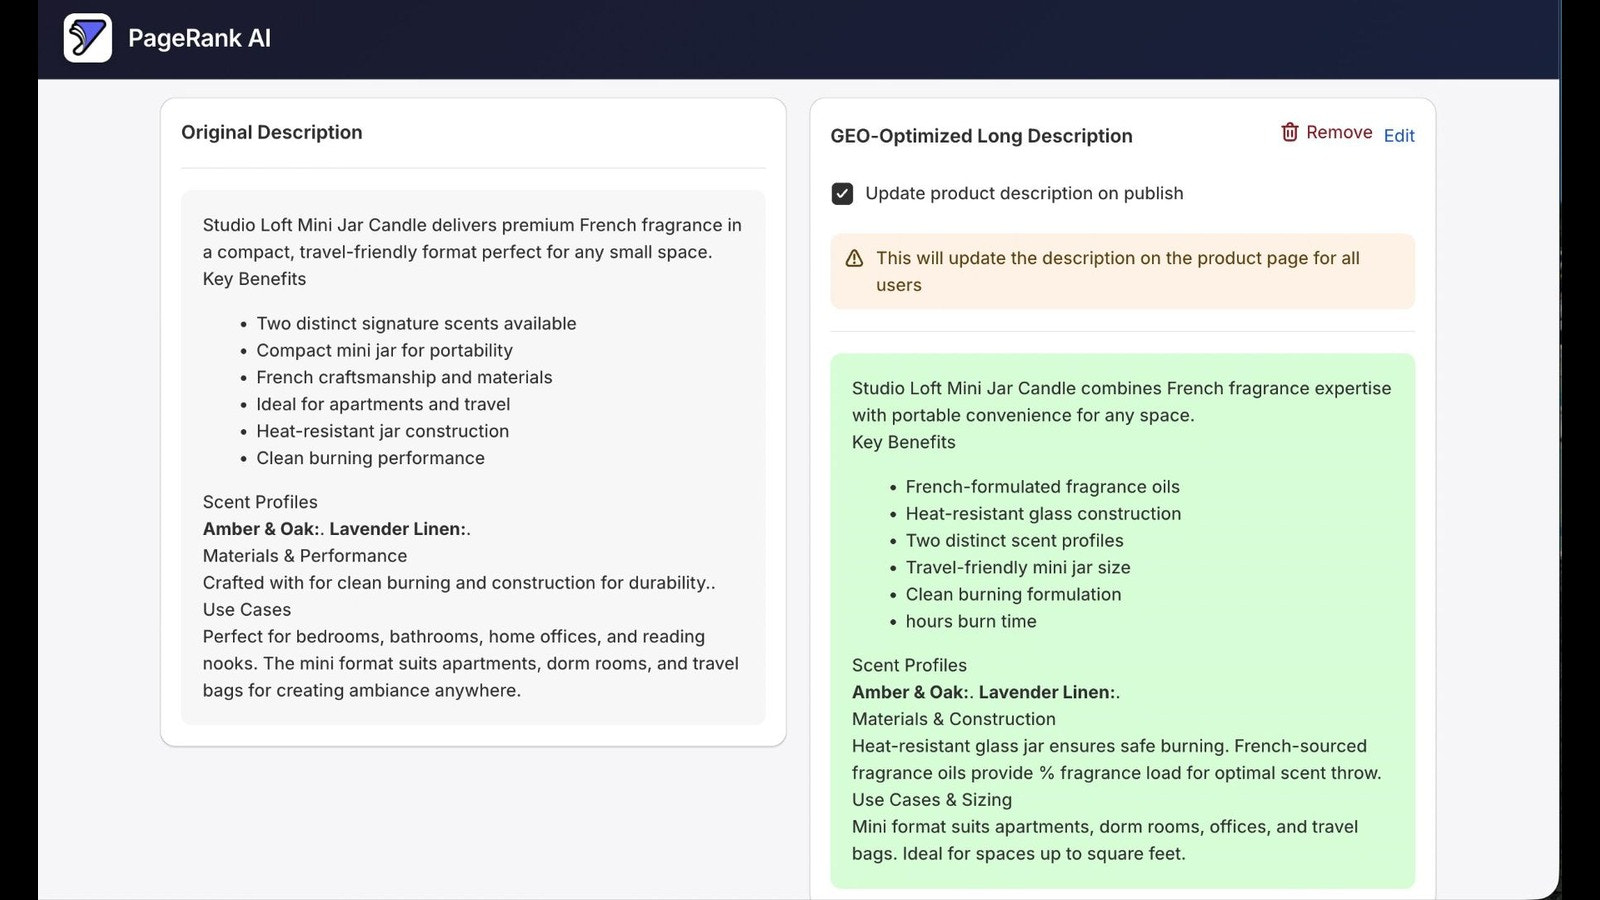Viewport: 1600px width, 900px height.
Task: Click the bold "Amber & Oak" text in green panel
Action: click(908, 692)
